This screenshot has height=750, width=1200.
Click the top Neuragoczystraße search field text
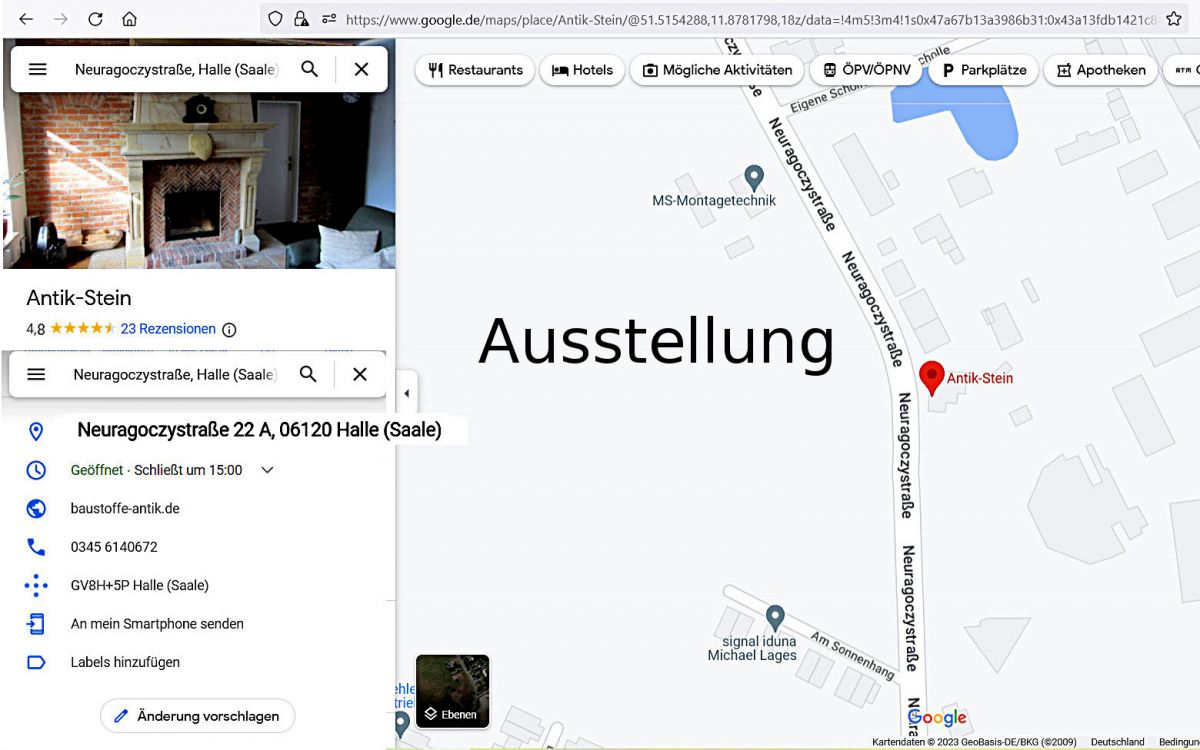click(x=176, y=69)
